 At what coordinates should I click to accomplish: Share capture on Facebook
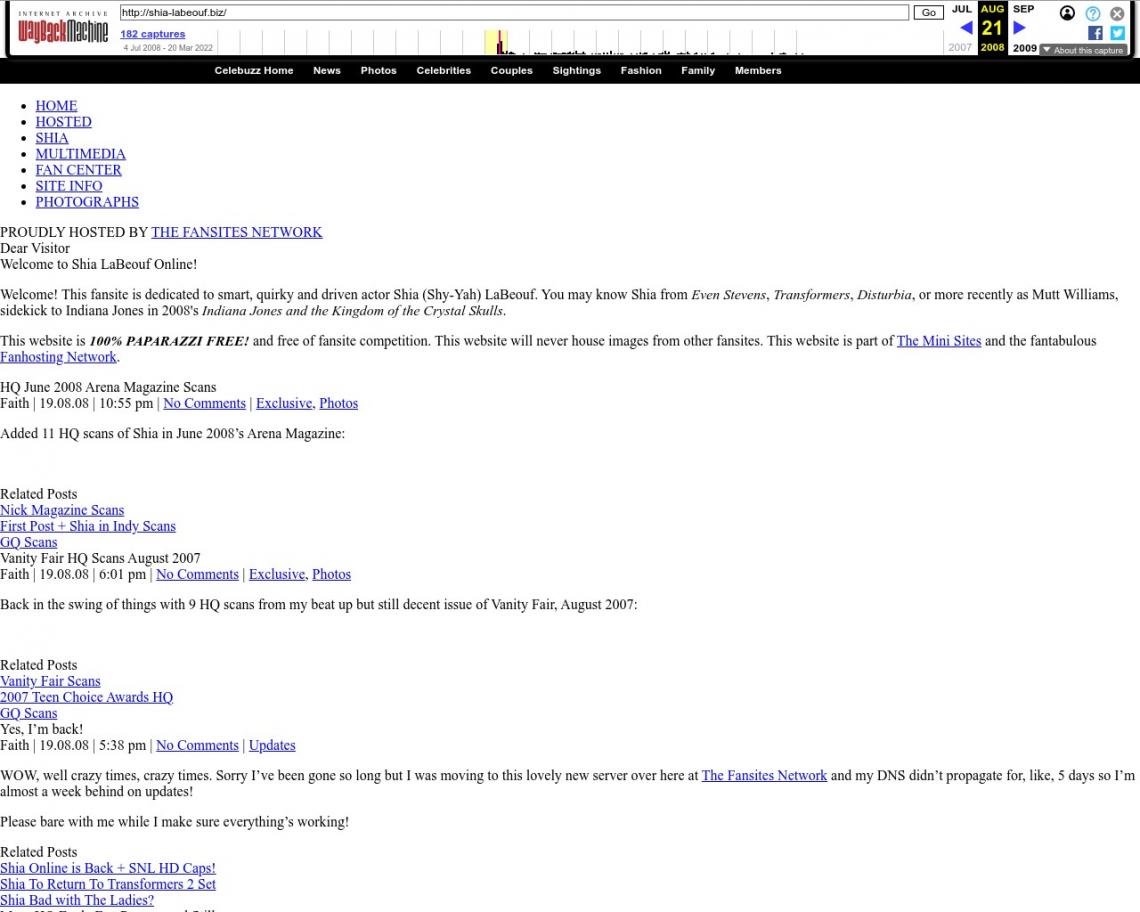coord(1096,33)
